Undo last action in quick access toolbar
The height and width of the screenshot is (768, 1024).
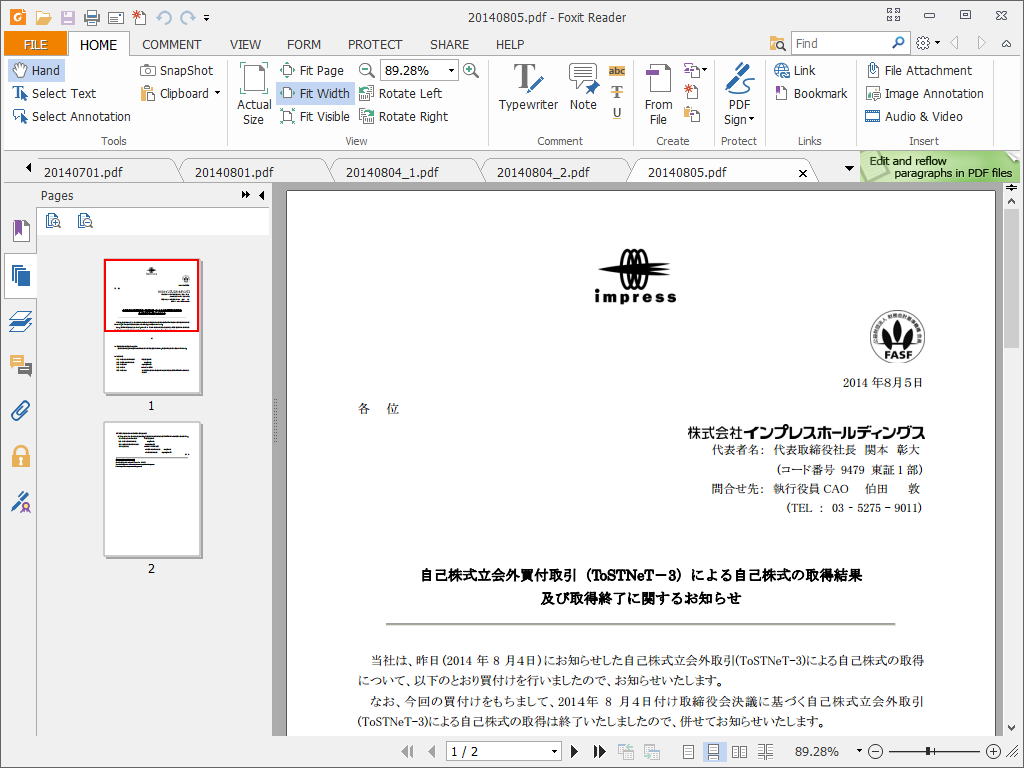coord(164,18)
